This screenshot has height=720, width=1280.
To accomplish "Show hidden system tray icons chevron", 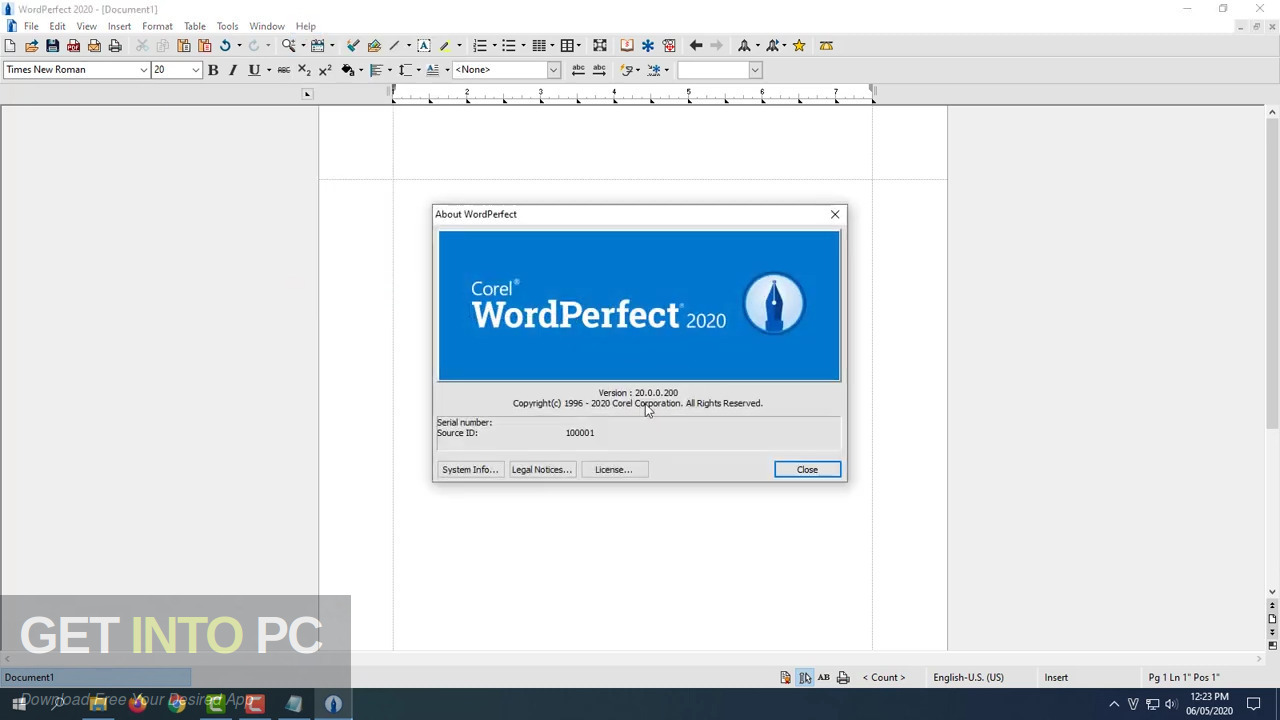I will point(1114,704).
